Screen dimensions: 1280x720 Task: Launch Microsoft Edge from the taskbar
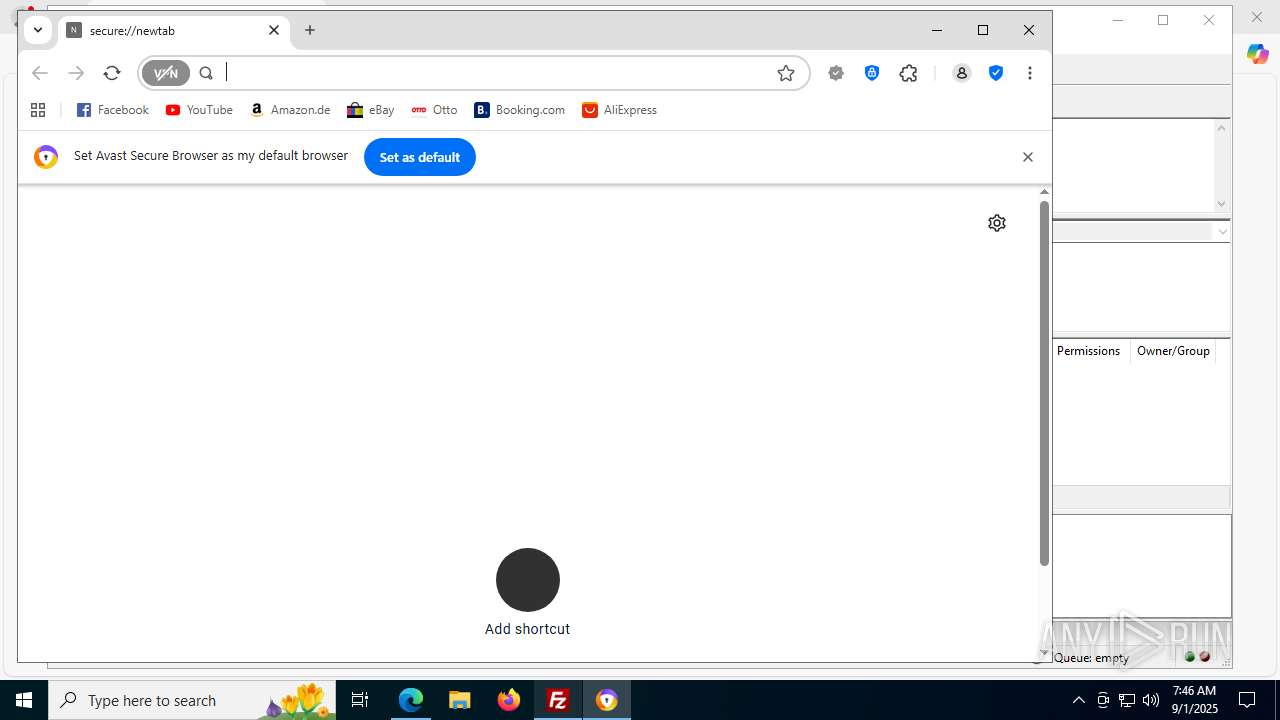(x=411, y=700)
